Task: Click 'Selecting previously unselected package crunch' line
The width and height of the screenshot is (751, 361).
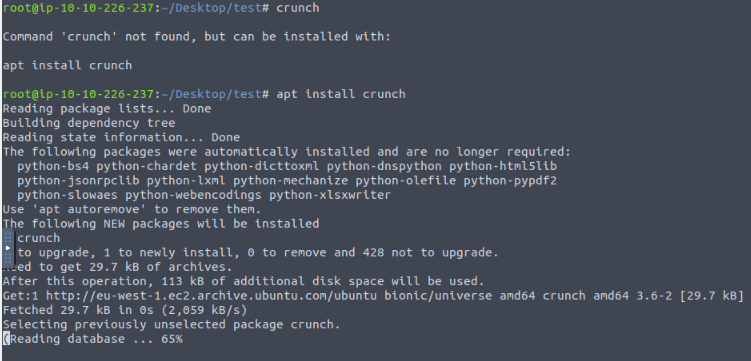Action: 171,325
